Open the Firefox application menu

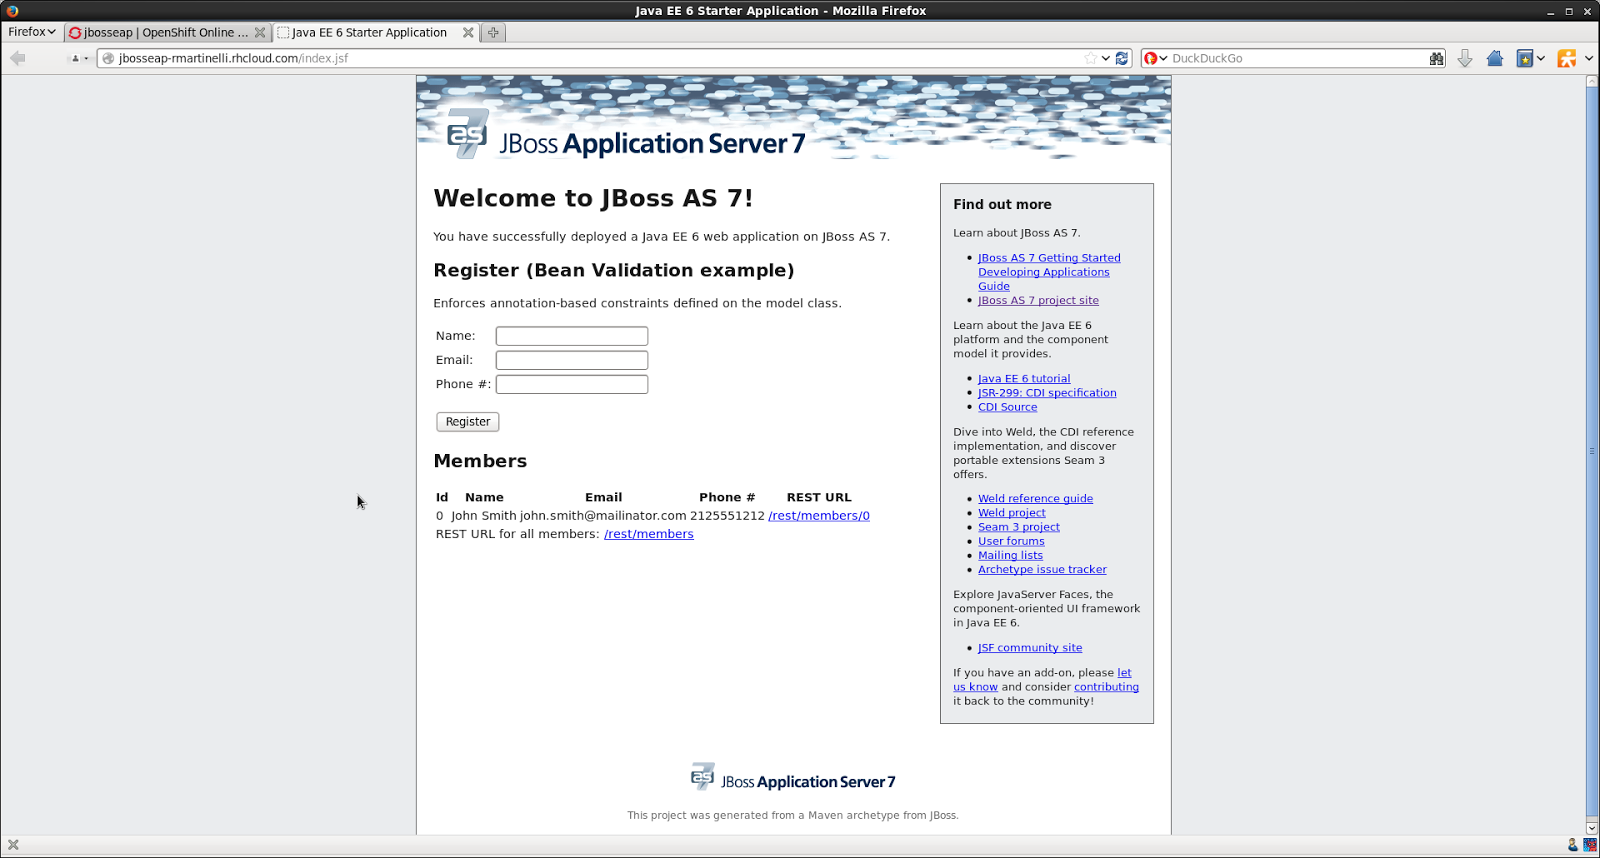31,32
